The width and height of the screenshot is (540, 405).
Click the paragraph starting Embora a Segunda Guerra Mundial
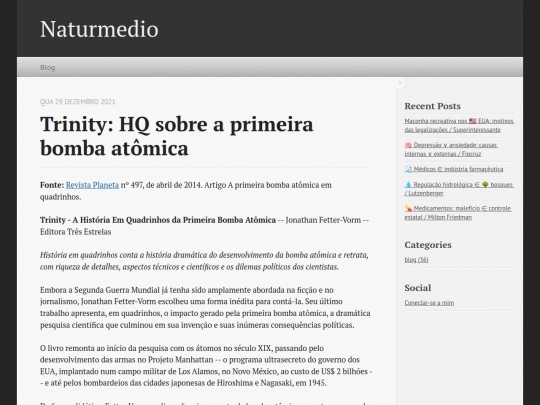pos(205,307)
